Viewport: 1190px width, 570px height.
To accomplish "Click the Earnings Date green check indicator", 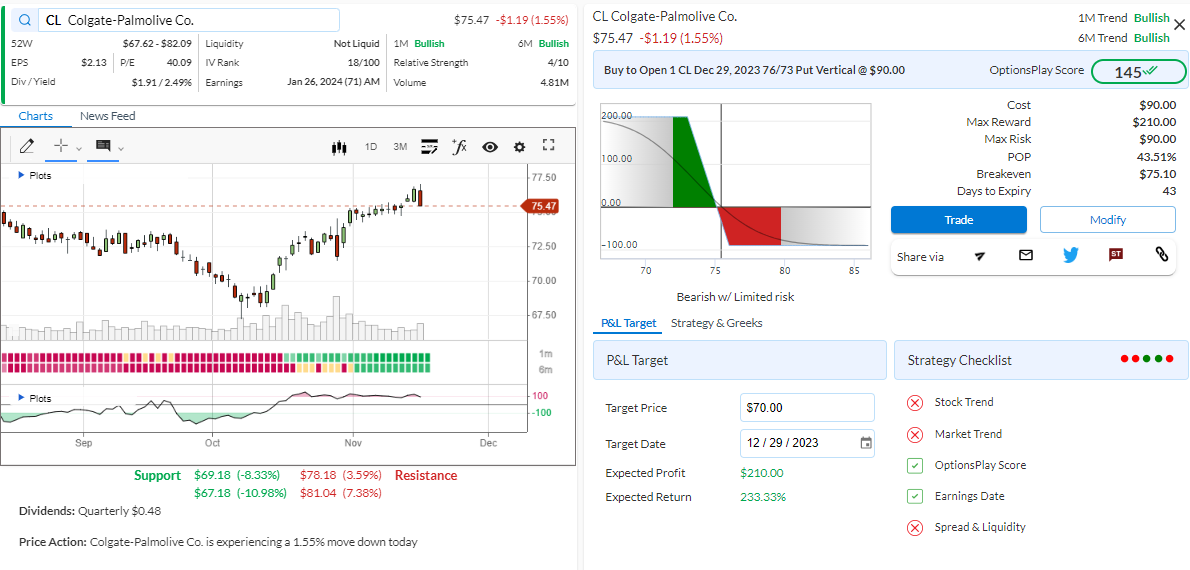I will 915,496.
